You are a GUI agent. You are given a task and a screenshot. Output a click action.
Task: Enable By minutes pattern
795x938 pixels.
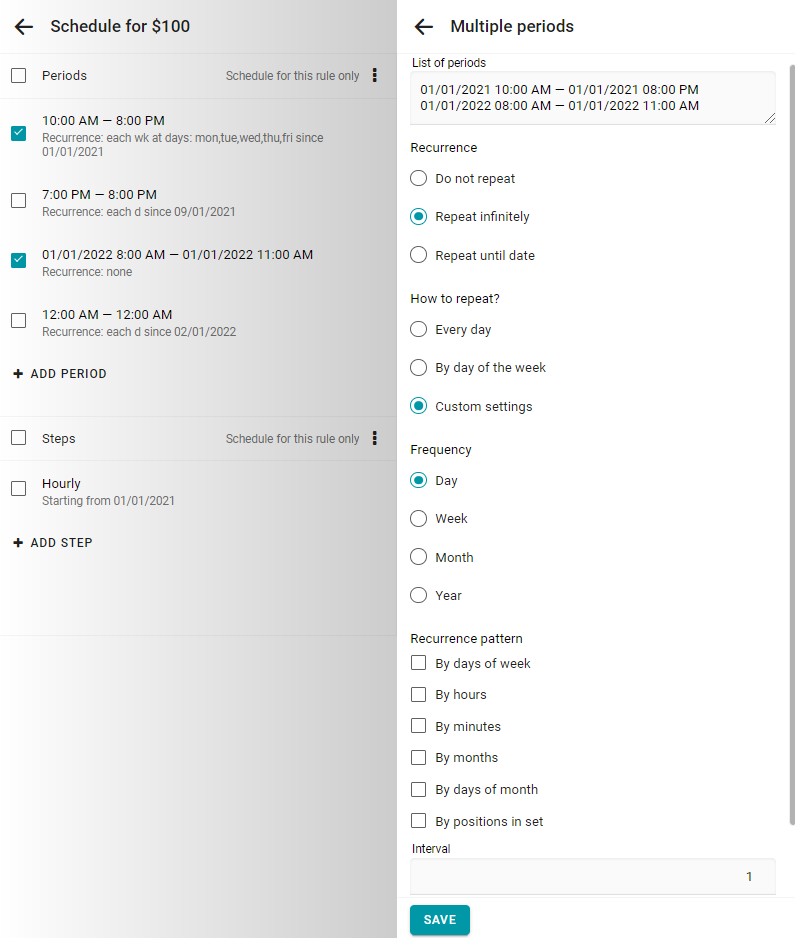point(418,726)
